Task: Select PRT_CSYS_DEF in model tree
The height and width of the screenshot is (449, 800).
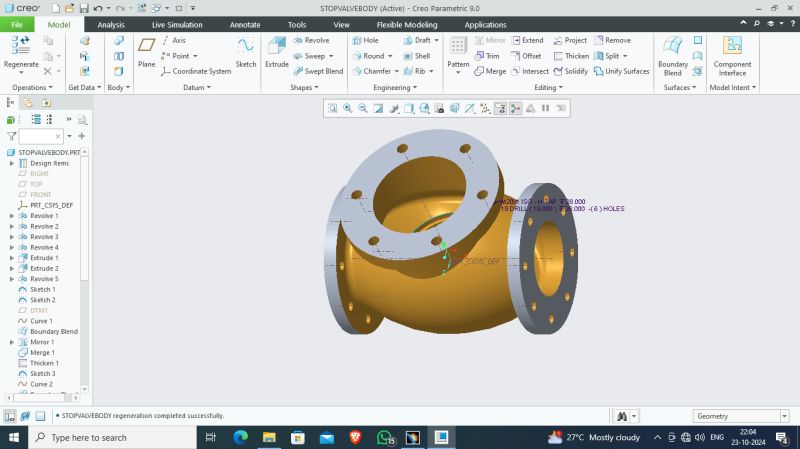Action: coord(46,205)
